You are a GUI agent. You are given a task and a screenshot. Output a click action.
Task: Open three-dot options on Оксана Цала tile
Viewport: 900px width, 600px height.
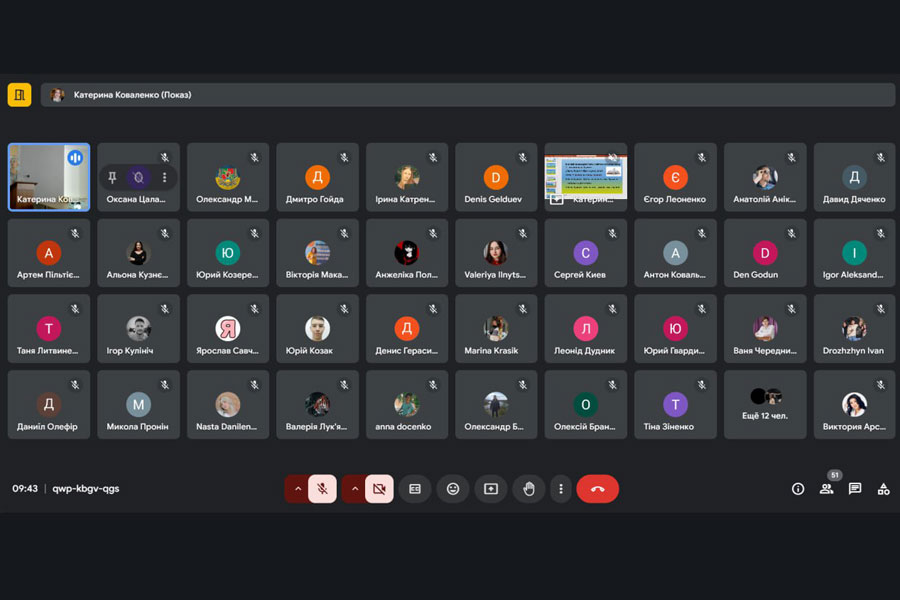165,177
